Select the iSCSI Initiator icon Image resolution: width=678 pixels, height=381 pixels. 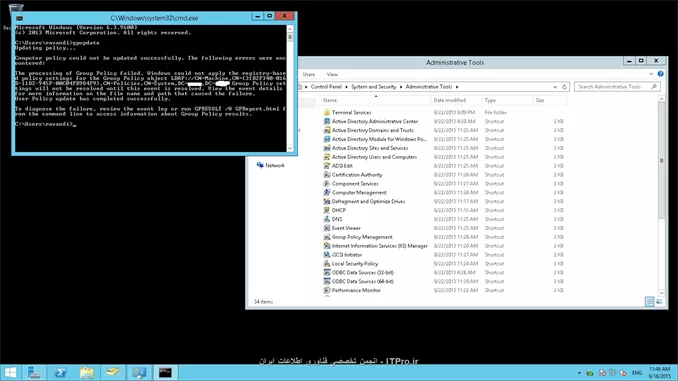[327, 255]
